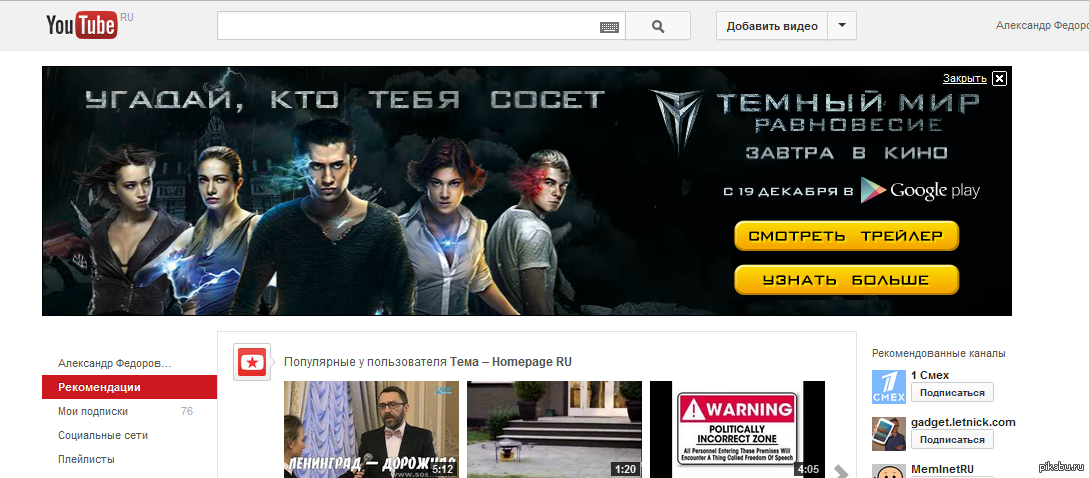Open the 1 Смех channel avatar
Screen dimensions: 1089x478
pos(888,385)
